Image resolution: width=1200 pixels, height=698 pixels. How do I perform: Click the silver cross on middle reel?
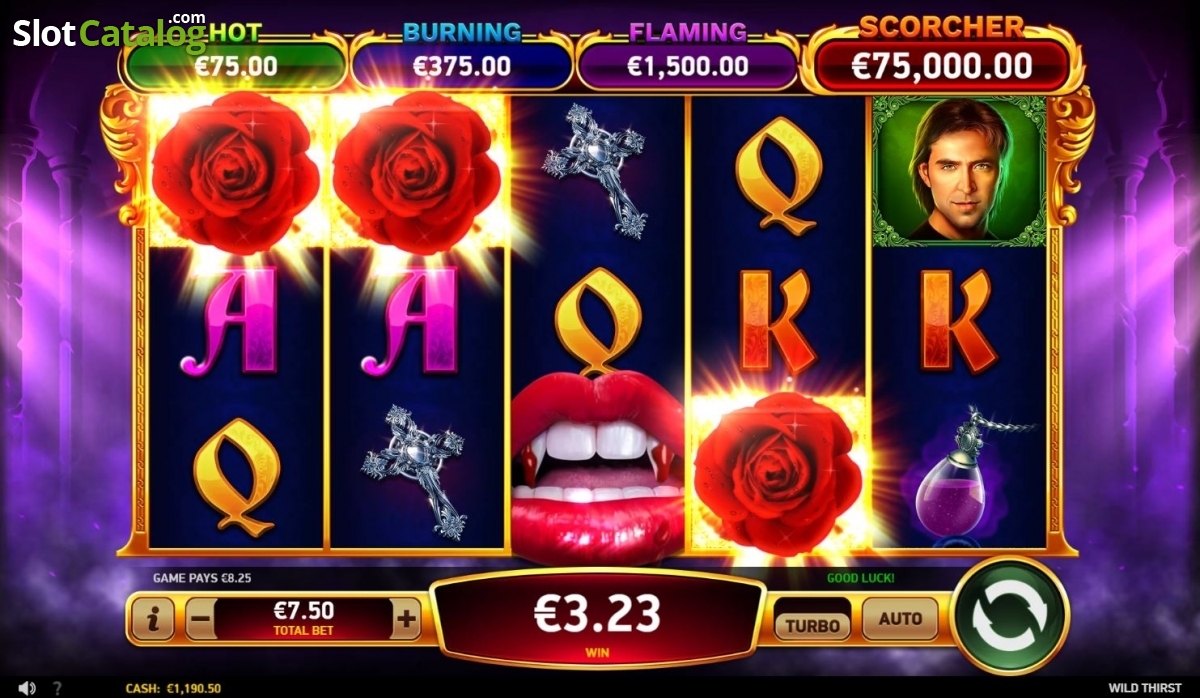pyautogui.click(x=595, y=170)
